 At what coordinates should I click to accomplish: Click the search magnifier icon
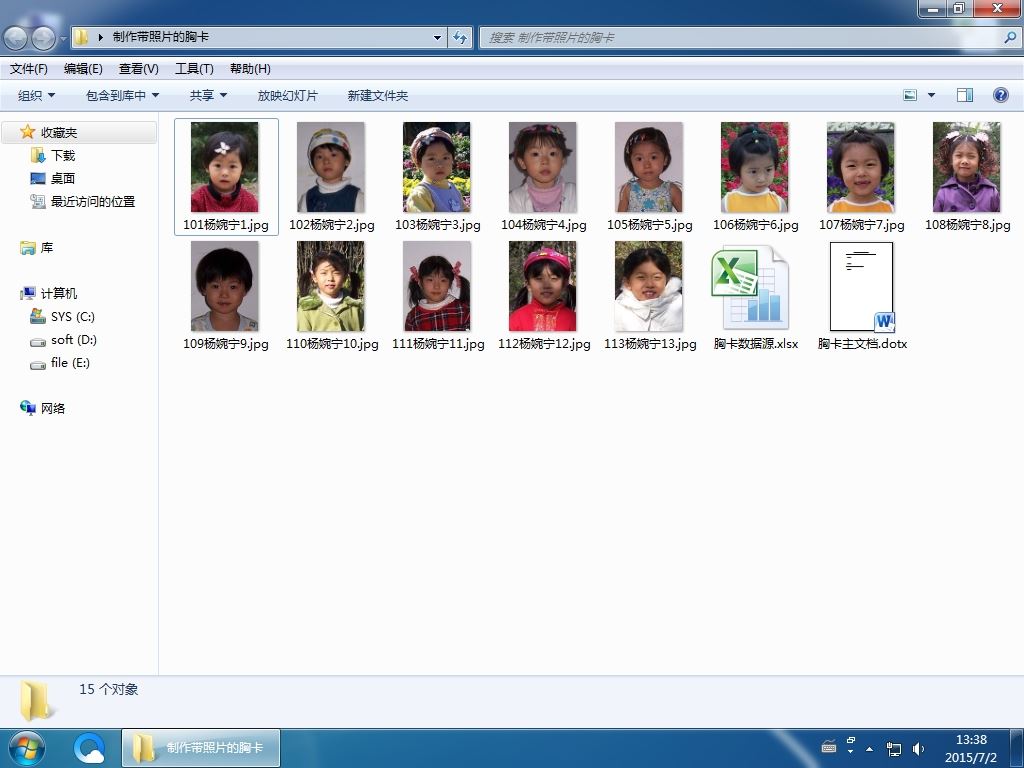point(1010,37)
